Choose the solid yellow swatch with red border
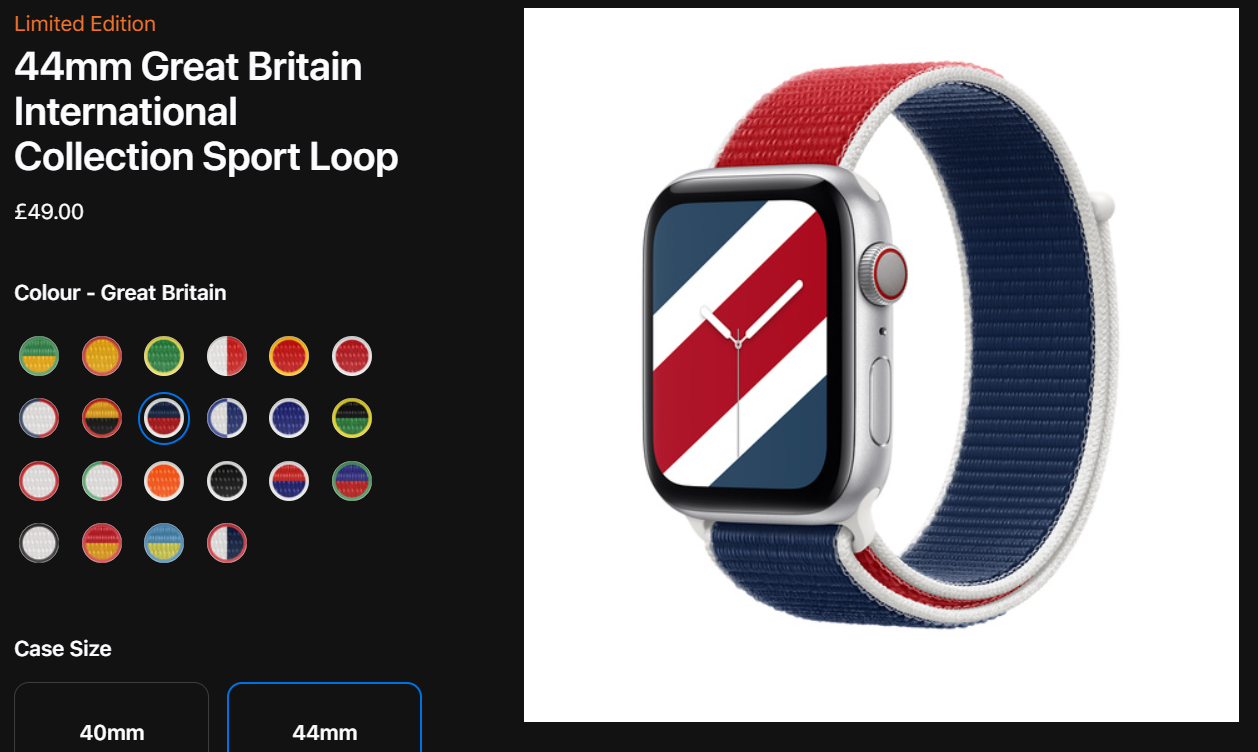The image size is (1258, 752). 102,356
